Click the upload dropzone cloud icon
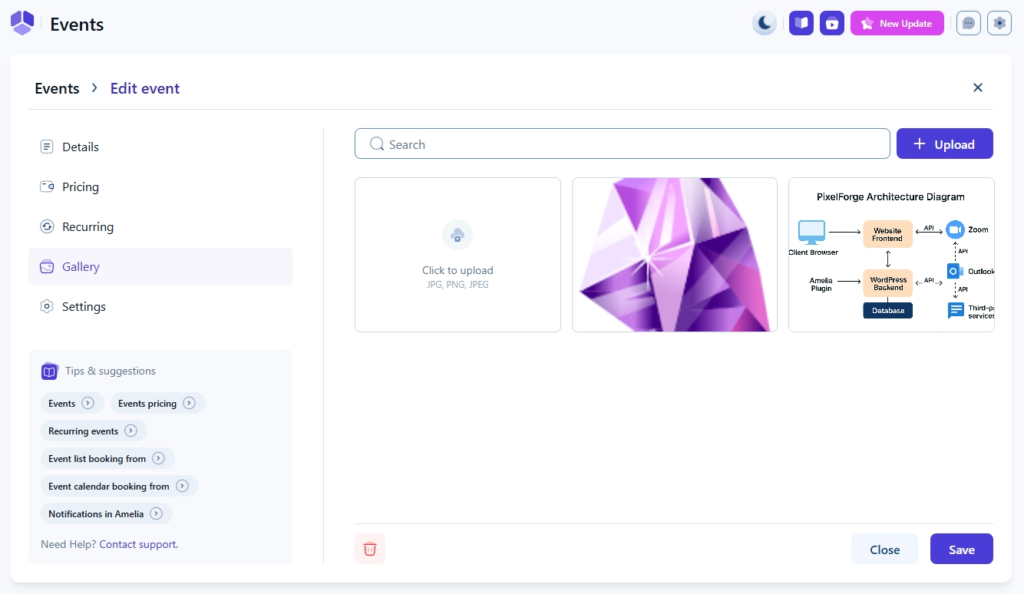 (x=457, y=236)
